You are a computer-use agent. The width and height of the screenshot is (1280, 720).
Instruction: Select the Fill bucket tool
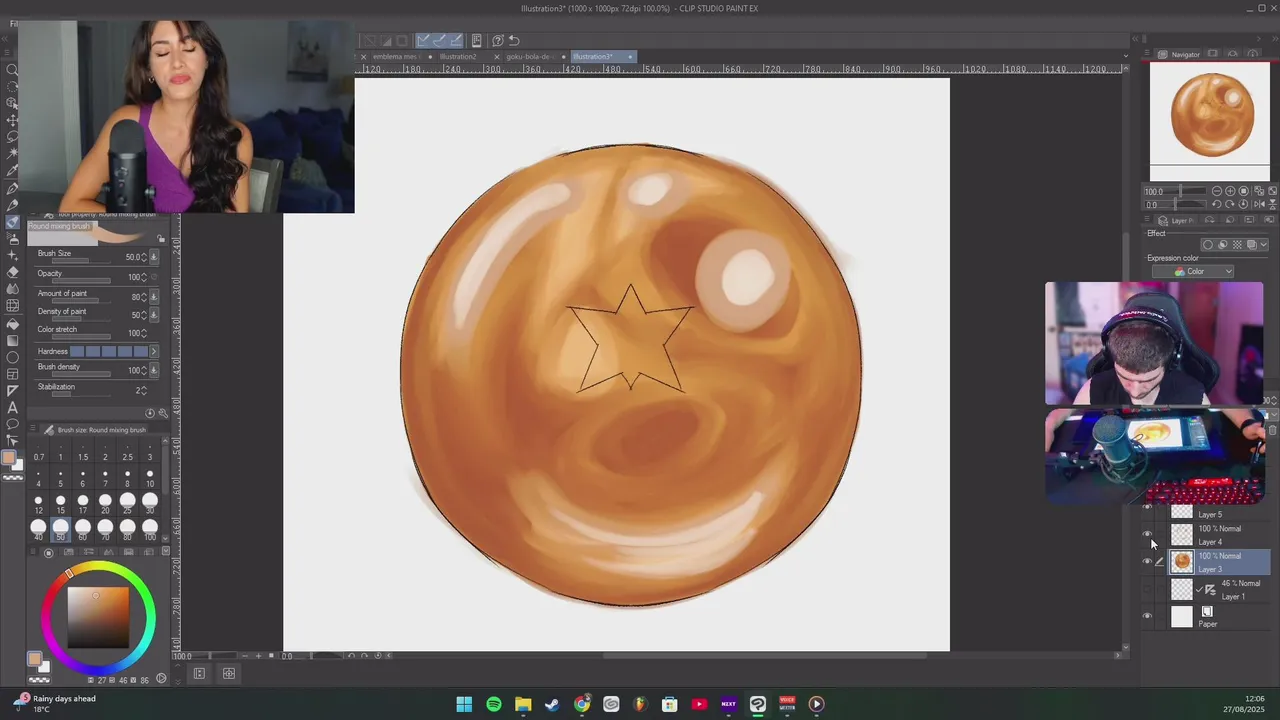pyautogui.click(x=12, y=323)
